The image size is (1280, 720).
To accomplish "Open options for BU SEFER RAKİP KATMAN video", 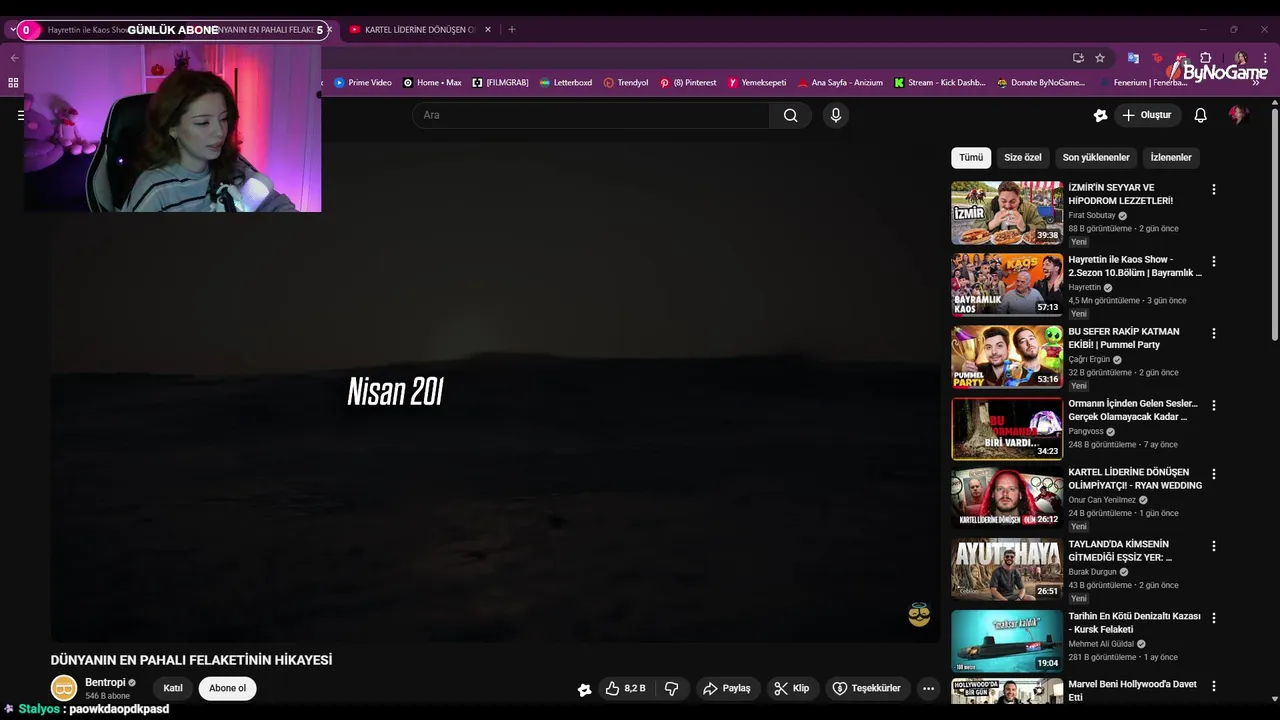I will click(1214, 333).
